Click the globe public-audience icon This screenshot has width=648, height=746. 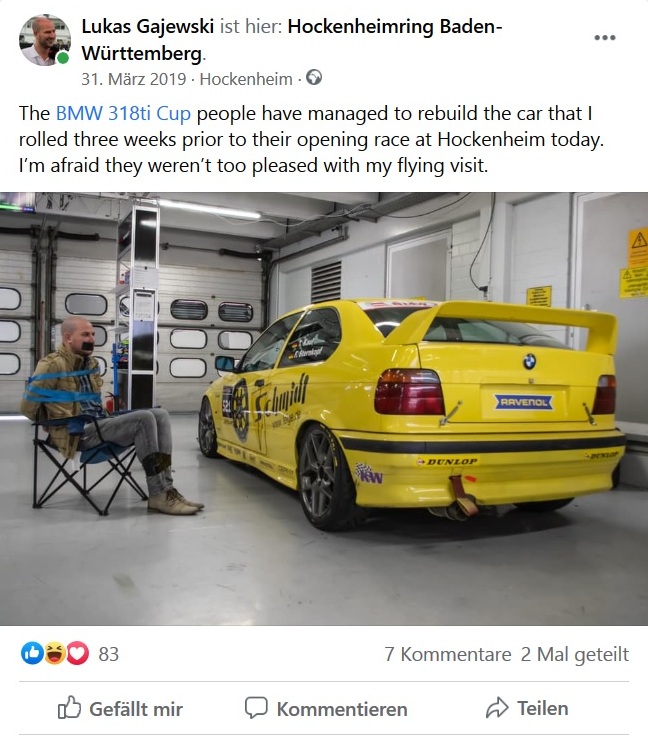point(314,78)
